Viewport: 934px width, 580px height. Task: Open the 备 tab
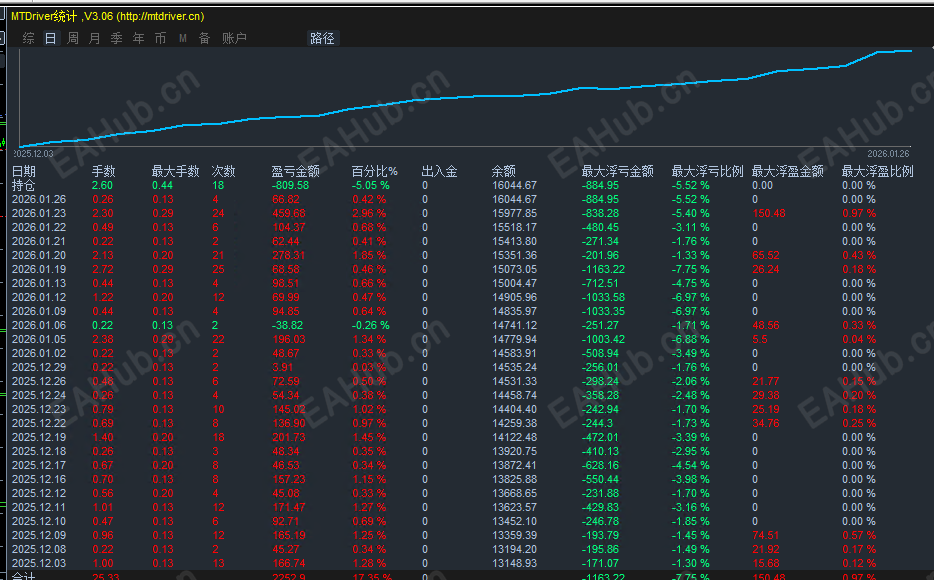[204, 38]
